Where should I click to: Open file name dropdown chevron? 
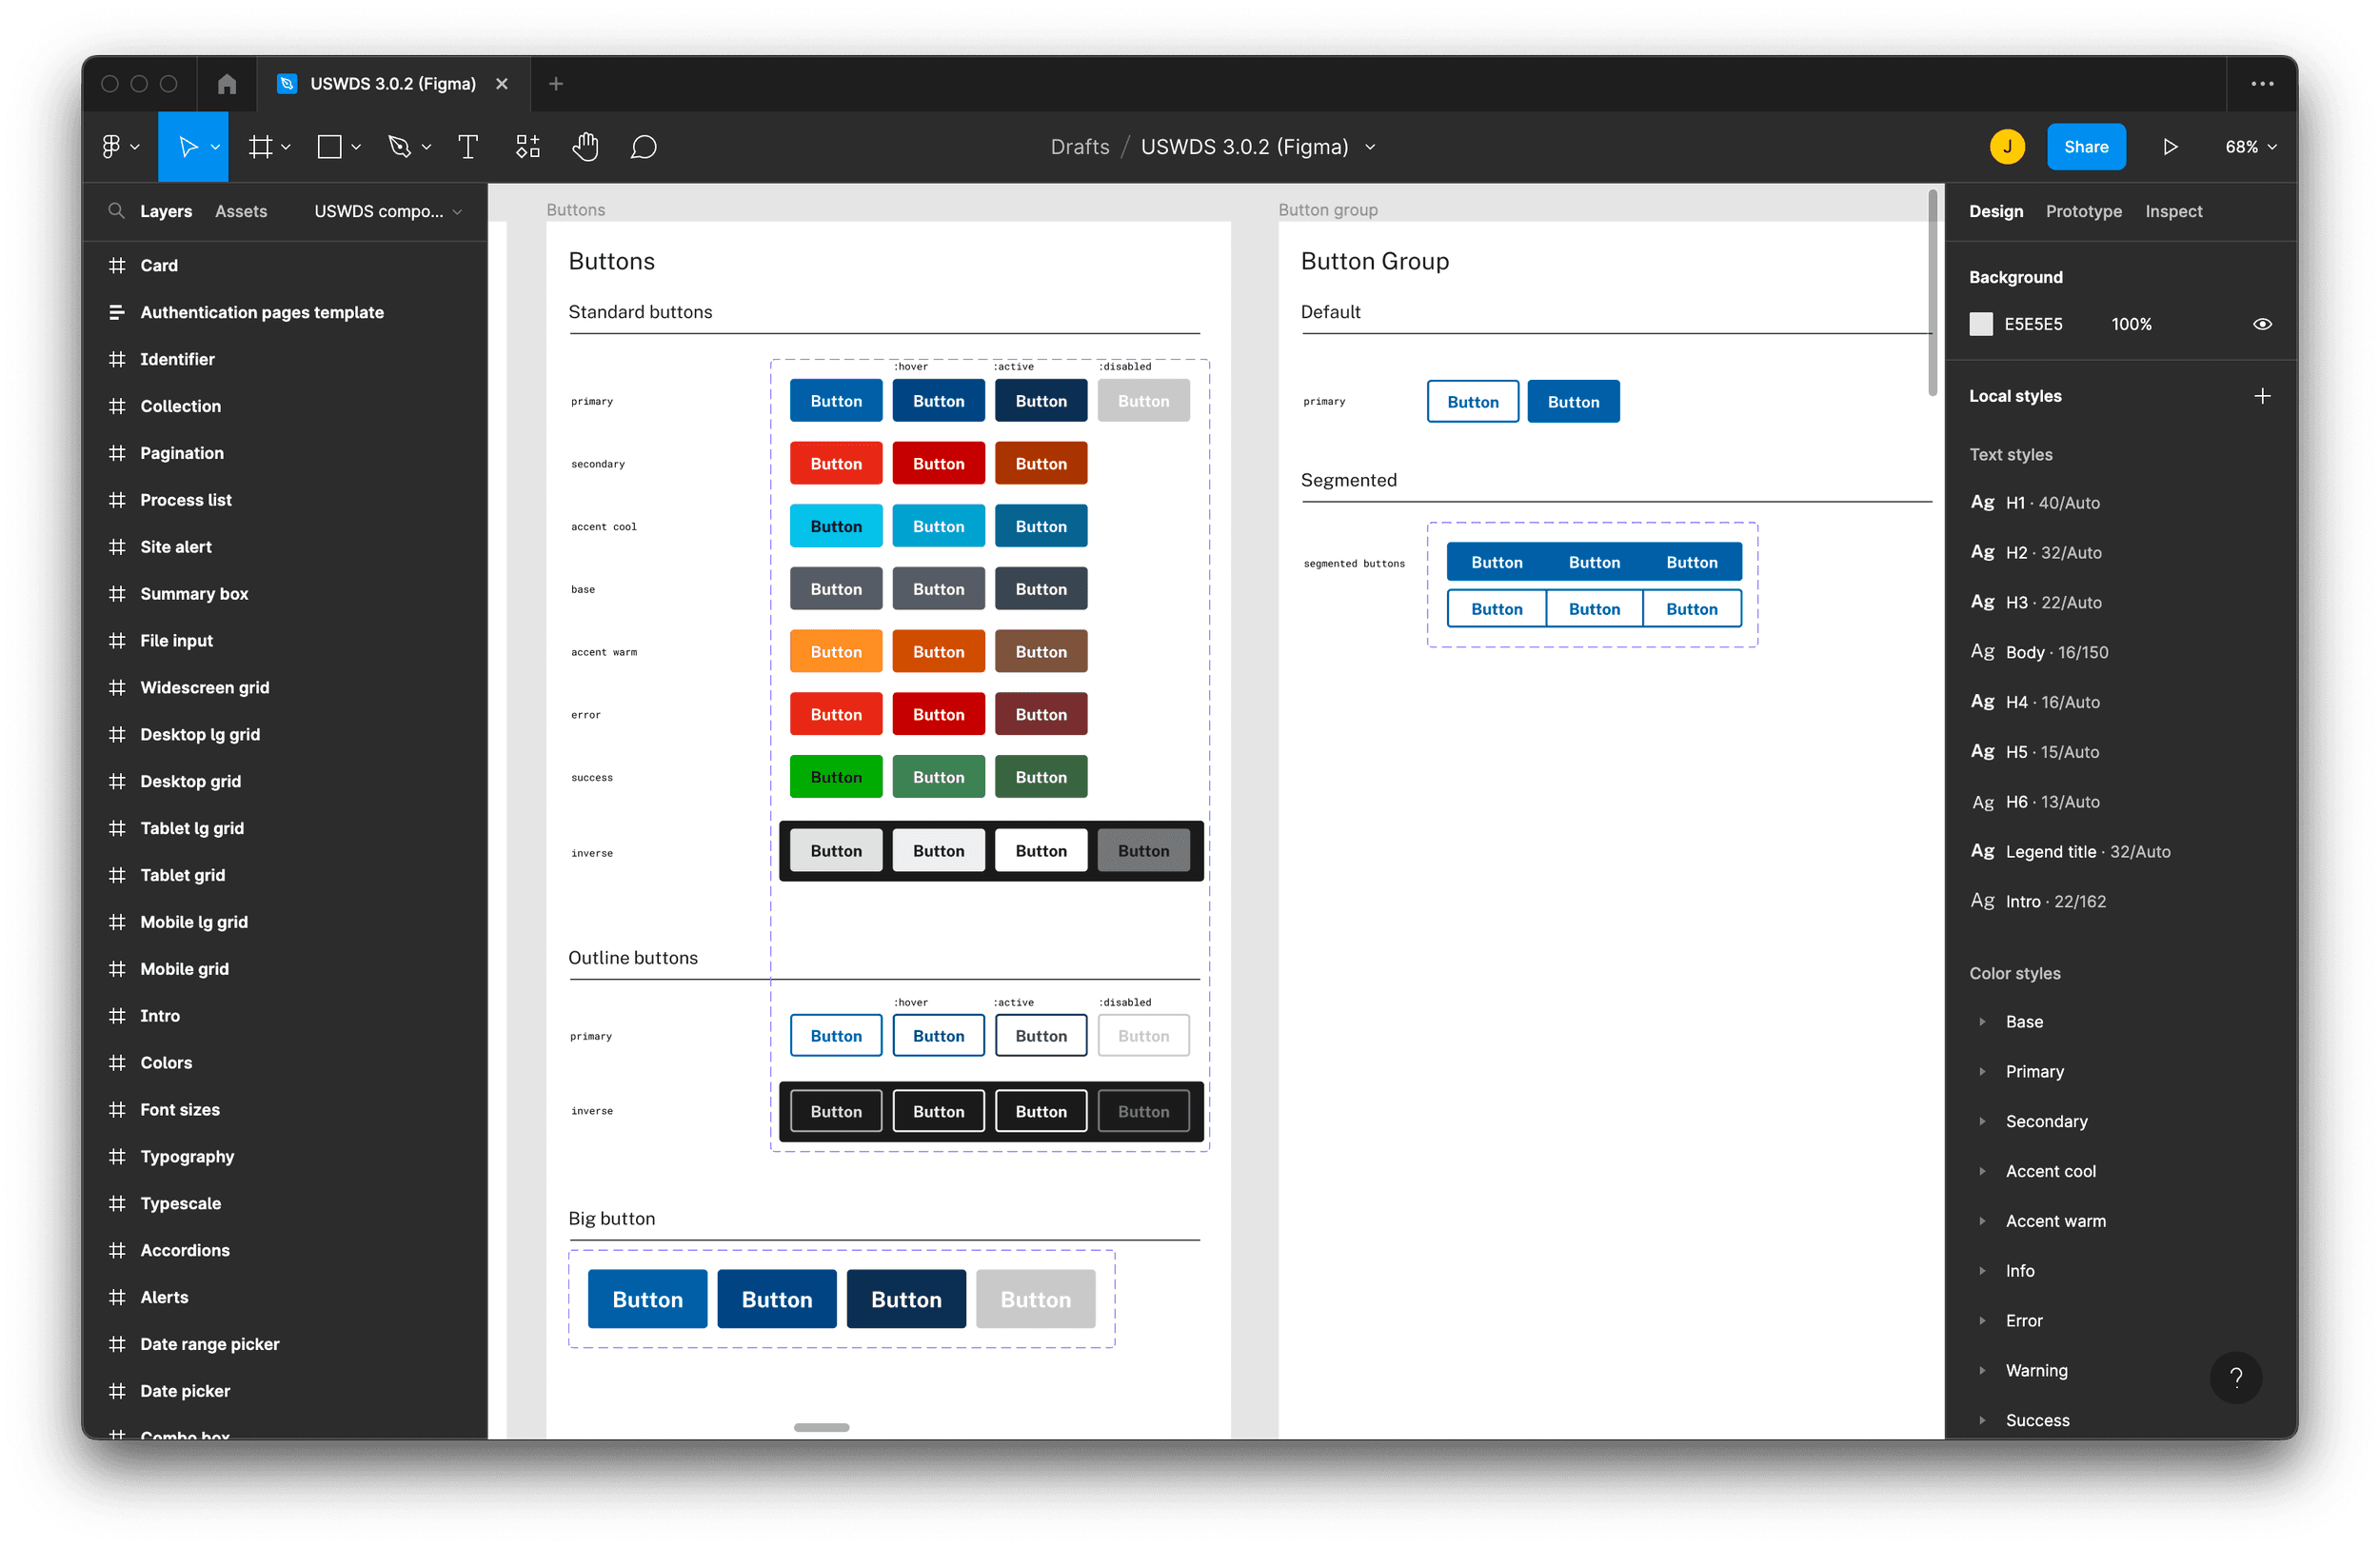coord(1370,147)
